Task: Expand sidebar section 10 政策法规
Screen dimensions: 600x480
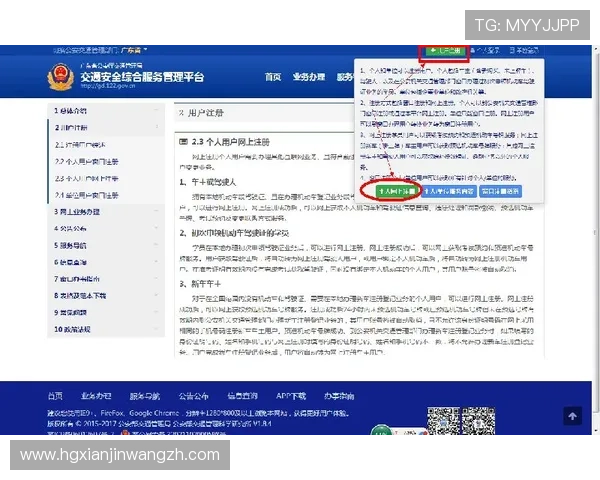Action: point(106,329)
